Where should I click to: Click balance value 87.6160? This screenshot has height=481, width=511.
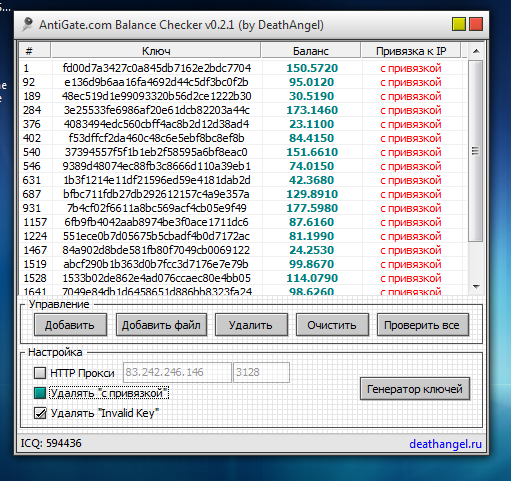click(311, 222)
